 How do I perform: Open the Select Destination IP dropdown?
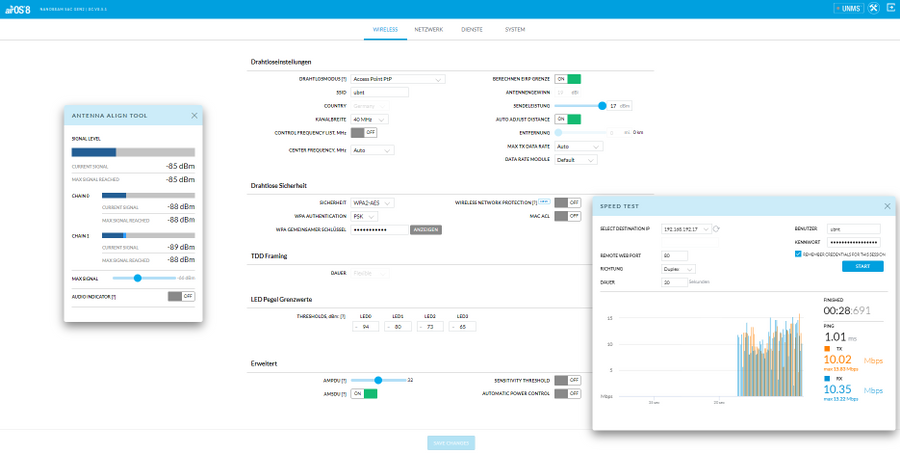pos(686,229)
